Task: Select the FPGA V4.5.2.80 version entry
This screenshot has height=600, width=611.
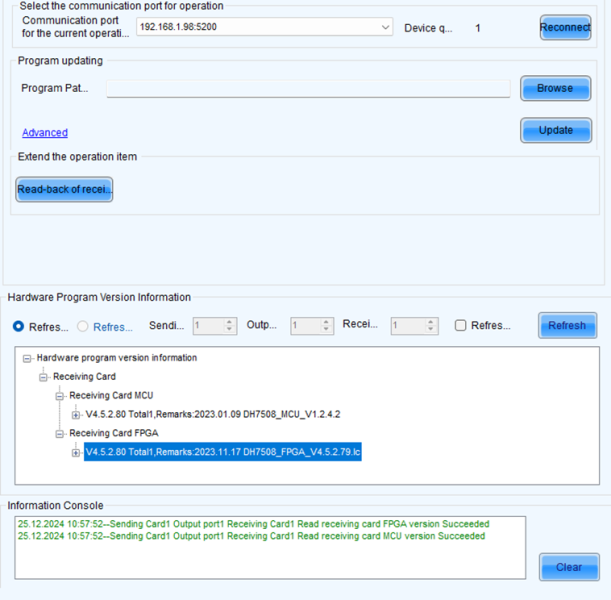Action: (222, 452)
